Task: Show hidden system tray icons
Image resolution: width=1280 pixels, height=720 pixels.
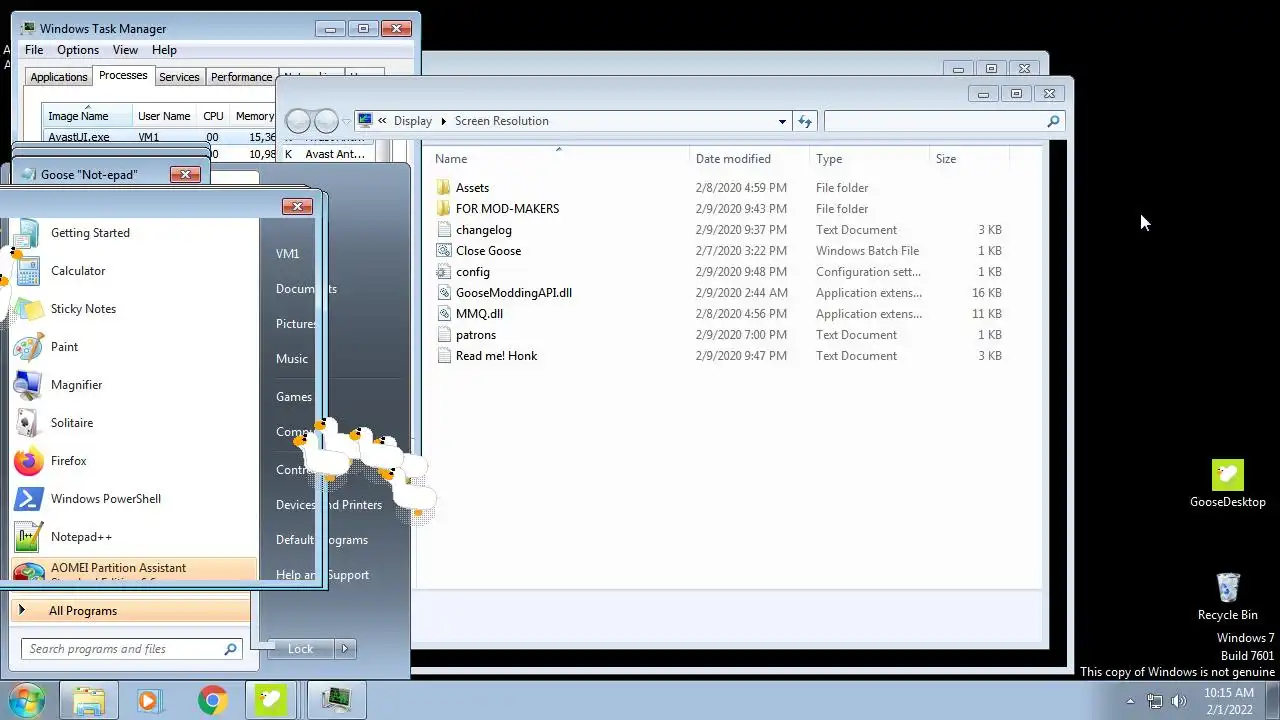Action: pos(1130,701)
